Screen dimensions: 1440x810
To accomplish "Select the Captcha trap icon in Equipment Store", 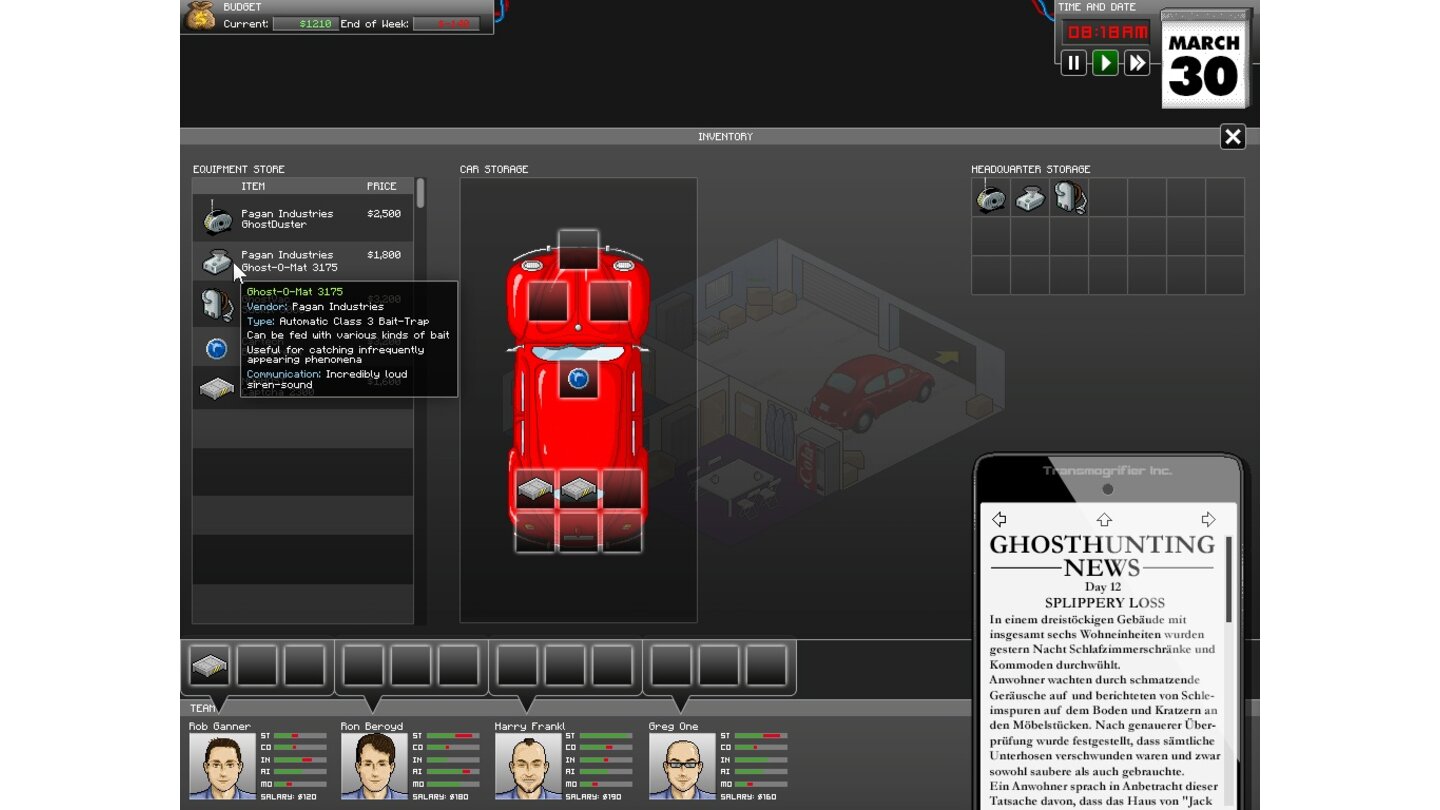I will [216, 389].
